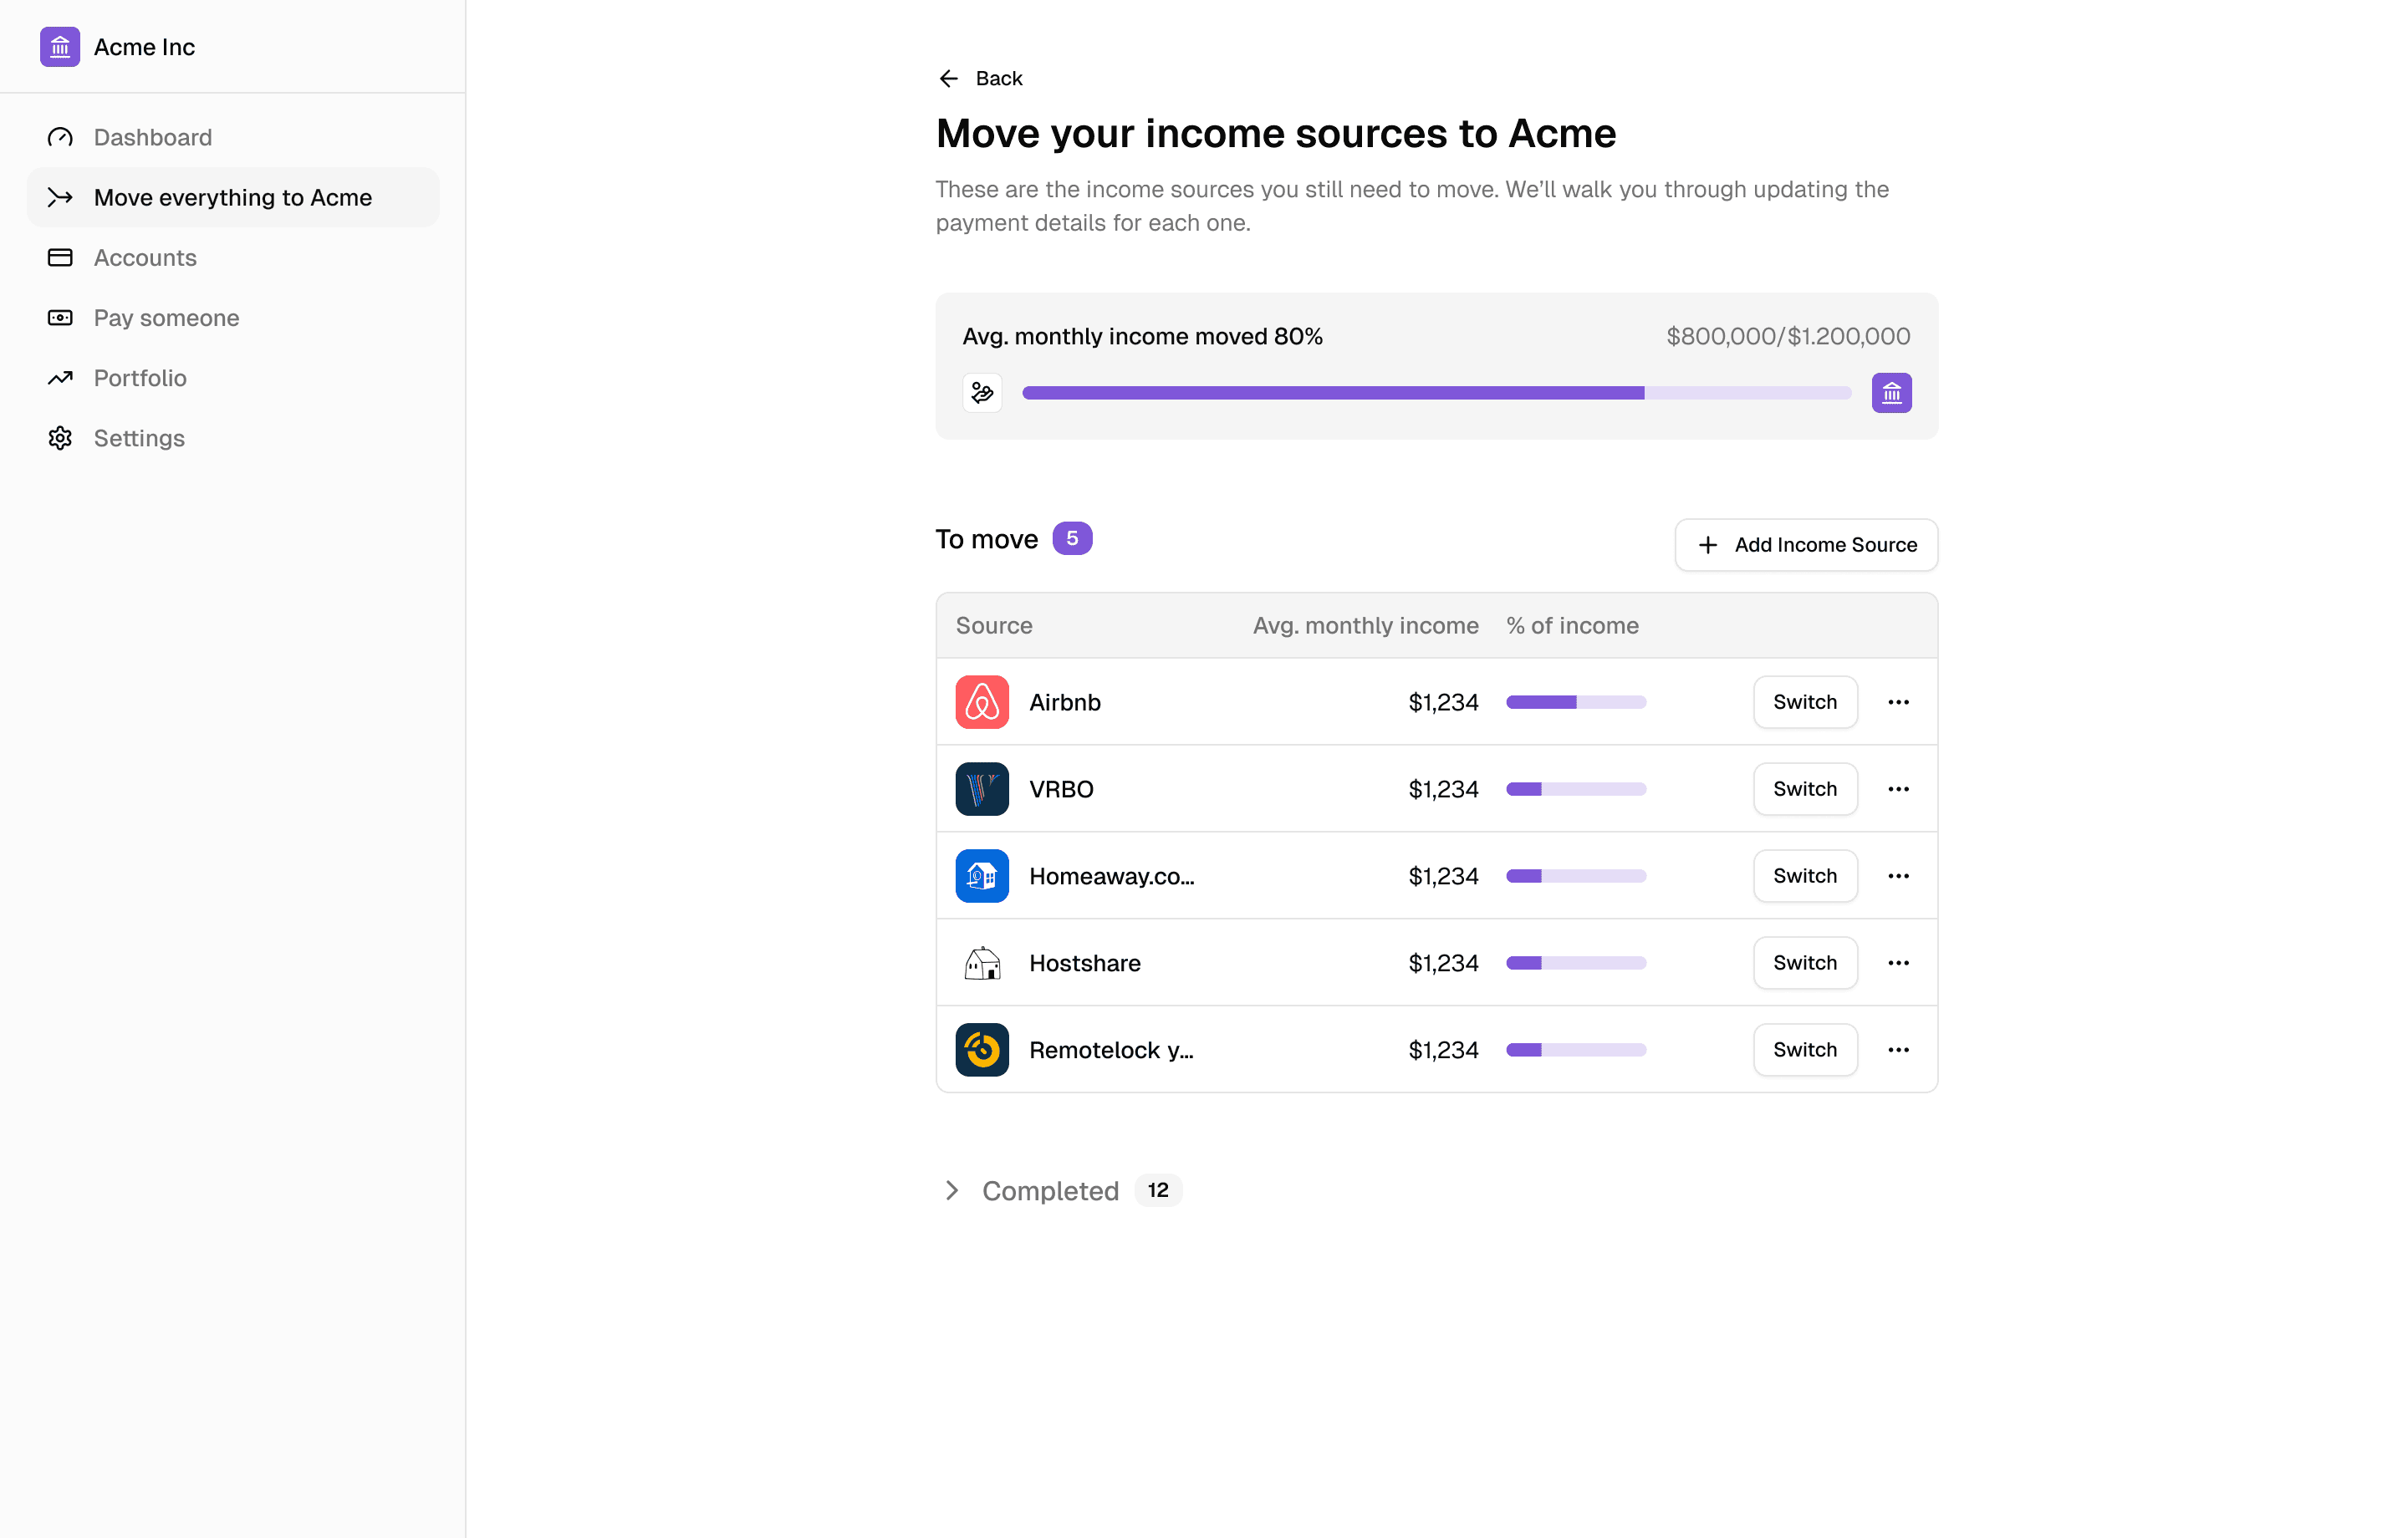2408x1538 pixels.
Task: Expand the Completed section chevron
Action: coord(951,1190)
